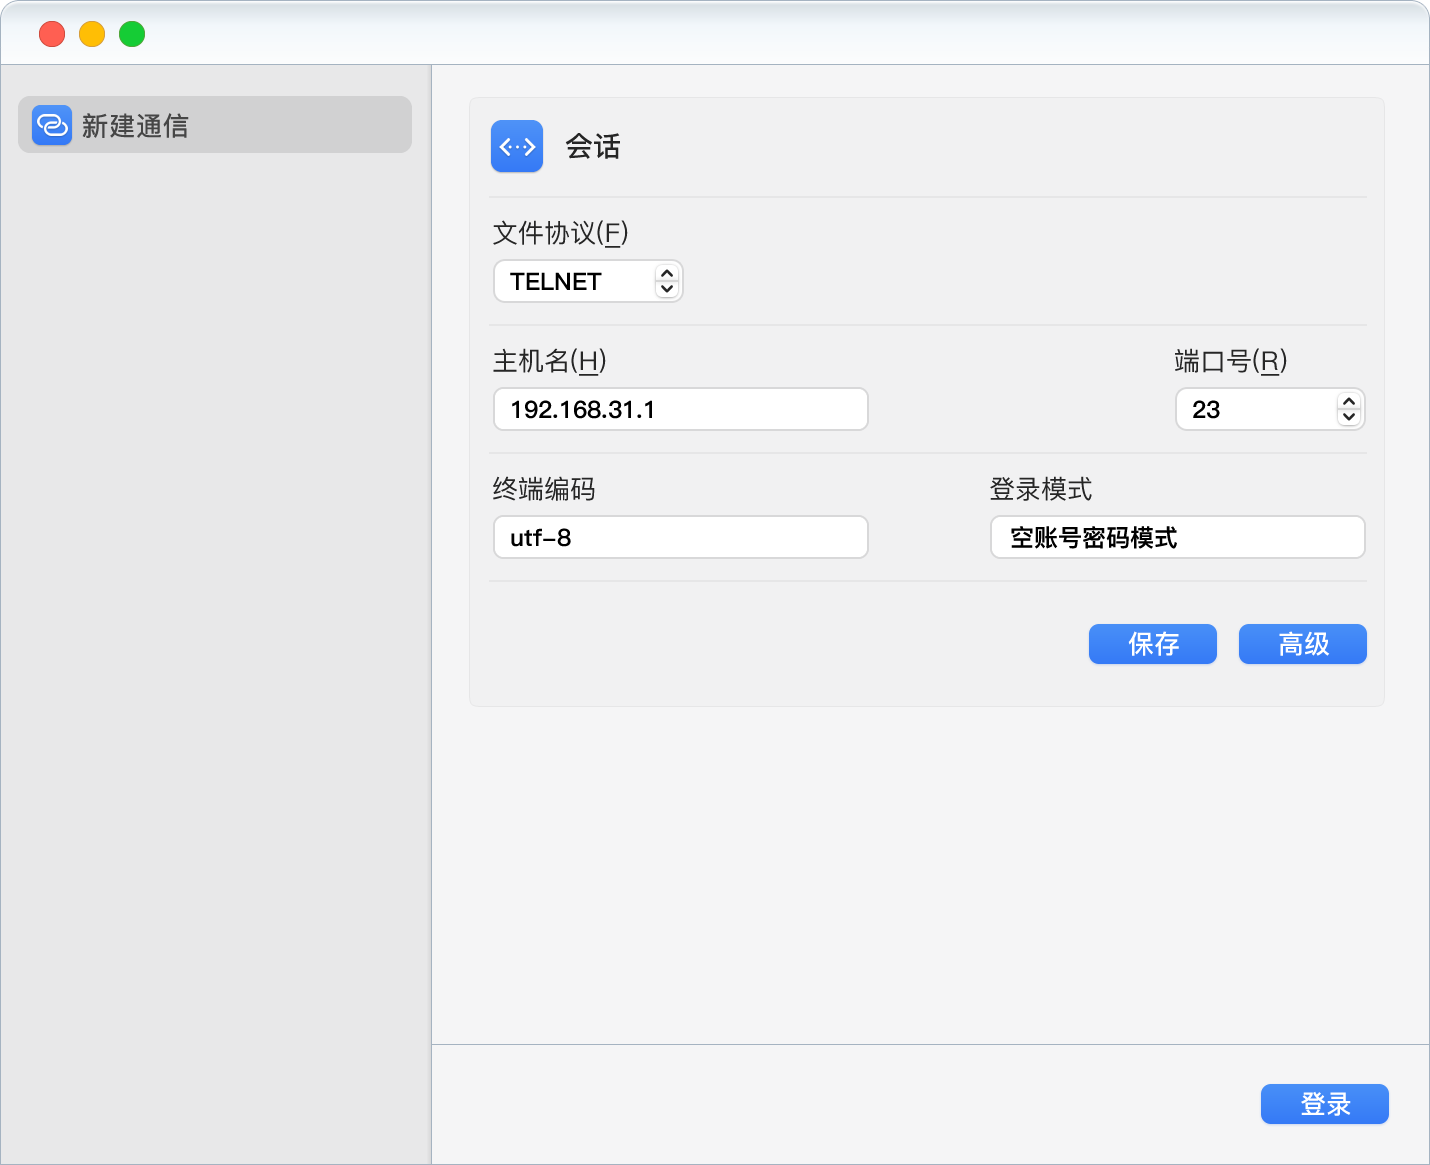Decrease the port number with the down arrow
Viewport: 1430px width, 1165px height.
(1349, 416)
